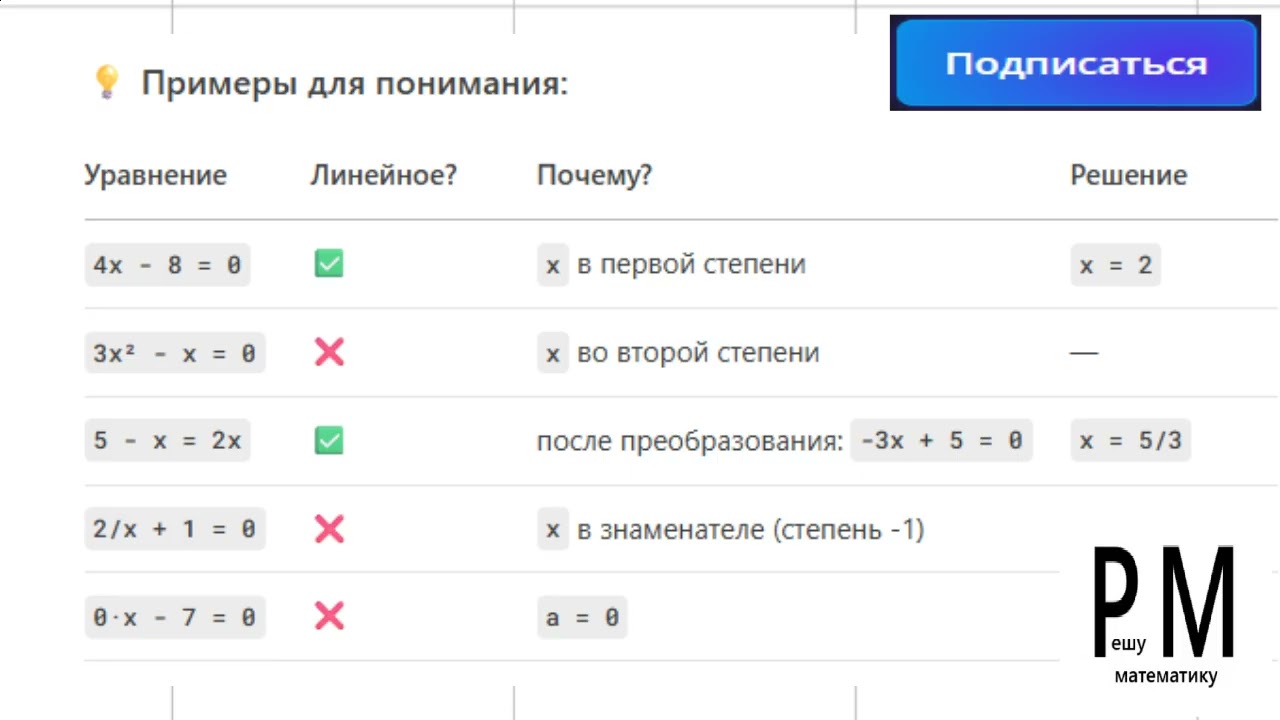Click the Линейное? column header
This screenshot has width=1280, height=720.
pos(383,175)
